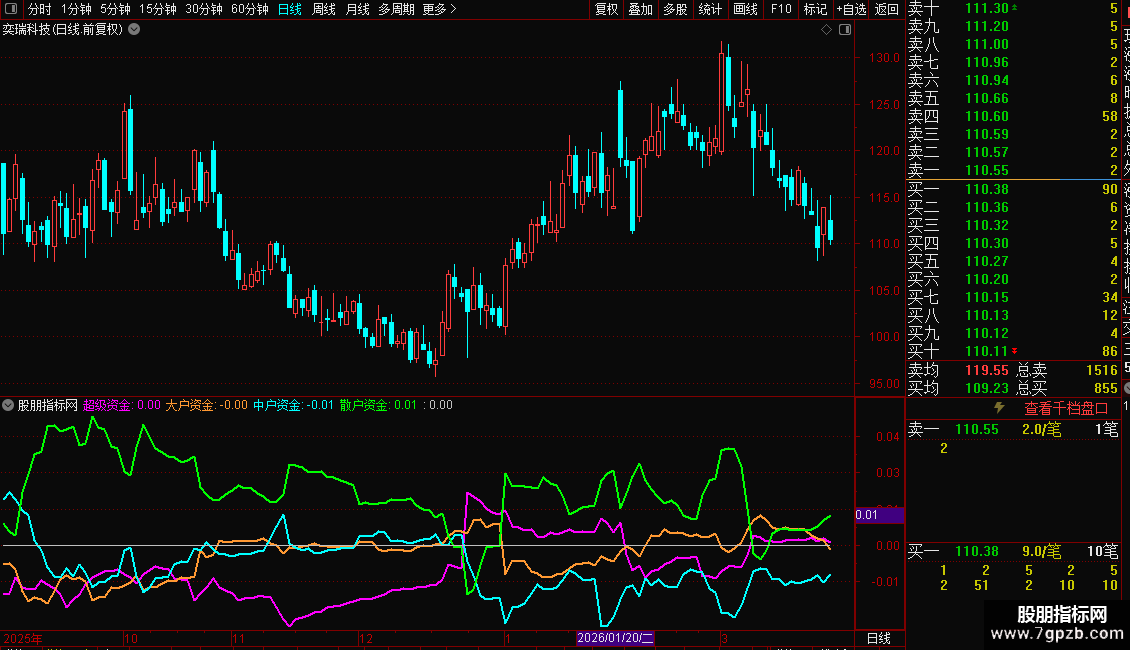Click the panel layout icon at top-left
1130x650 pixels.
[11, 9]
